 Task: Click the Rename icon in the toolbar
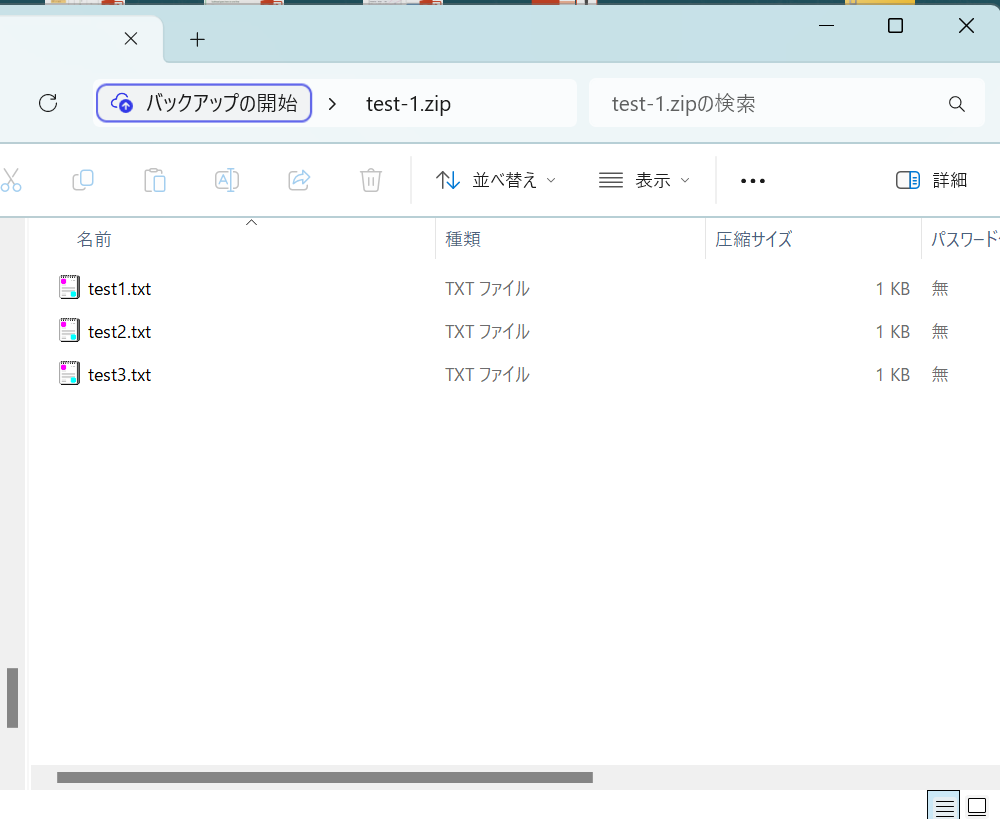point(226,181)
